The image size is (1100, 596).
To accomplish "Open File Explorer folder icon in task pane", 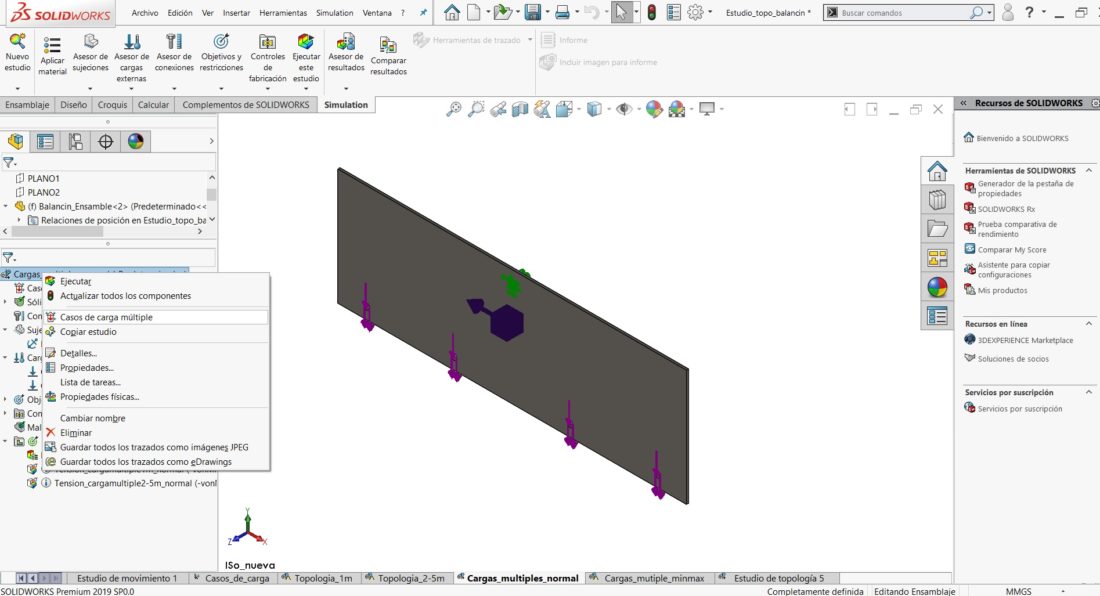I will pos(937,229).
